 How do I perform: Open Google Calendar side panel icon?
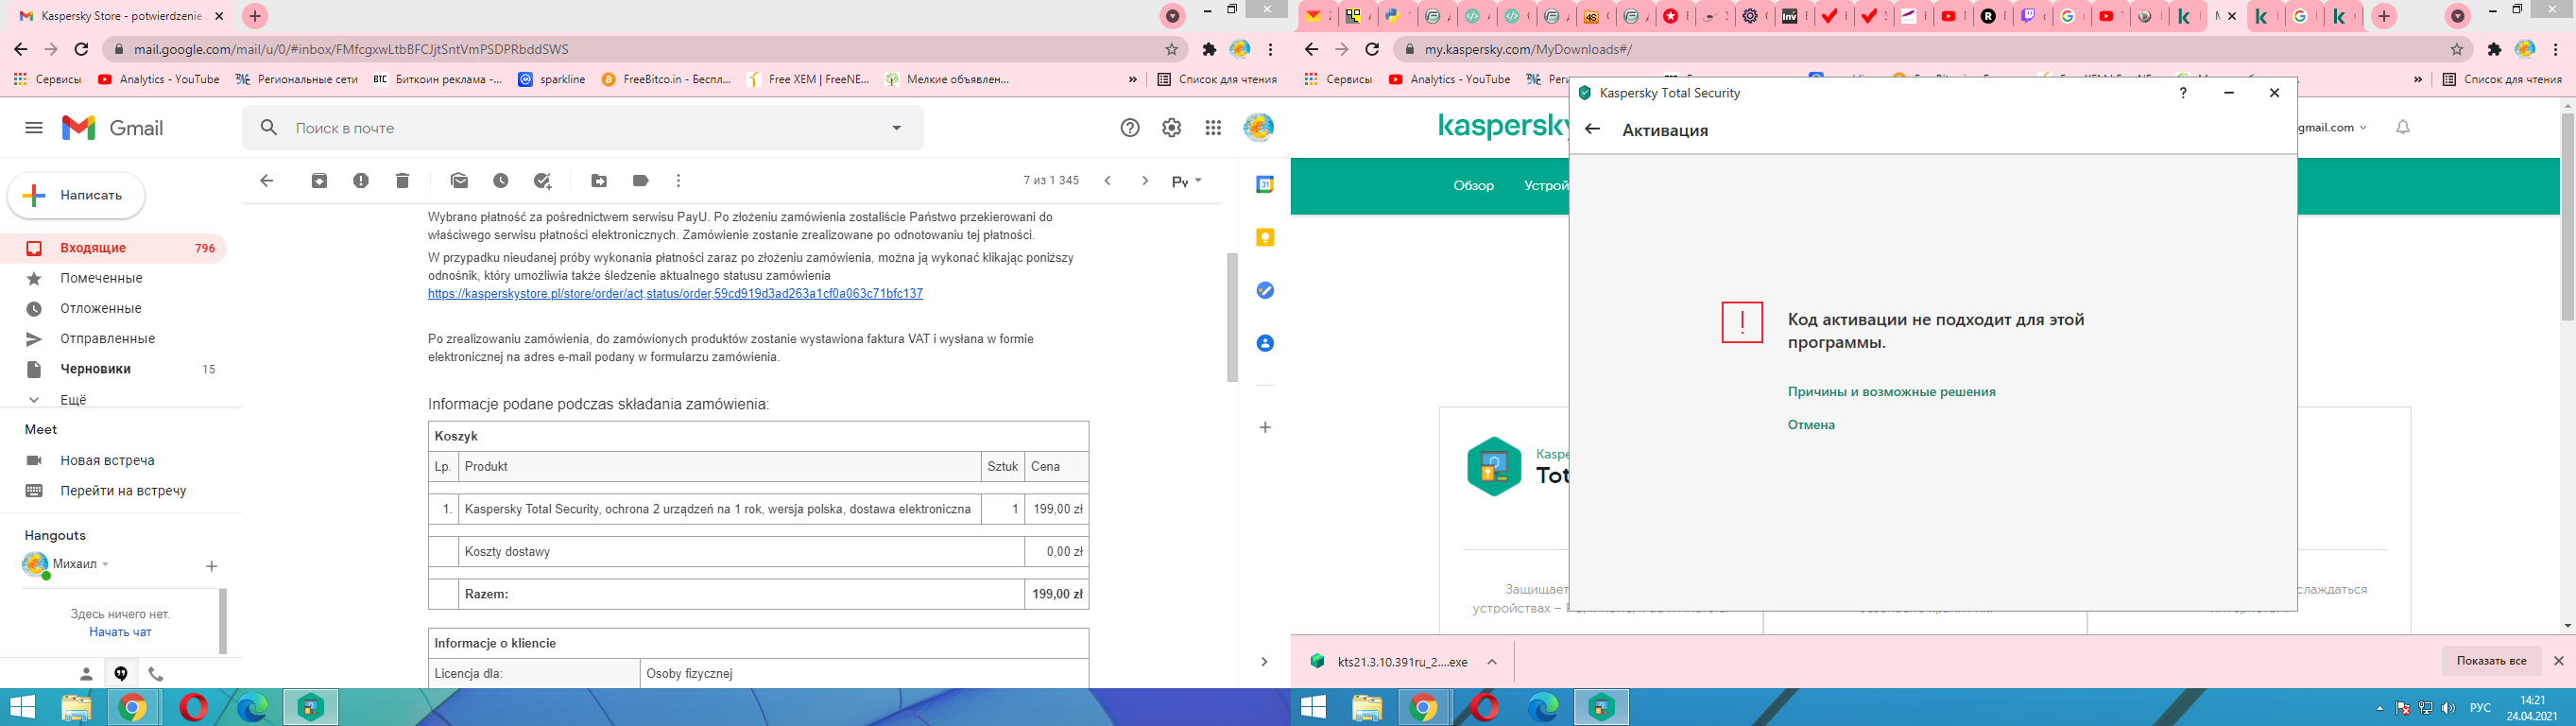1265,185
